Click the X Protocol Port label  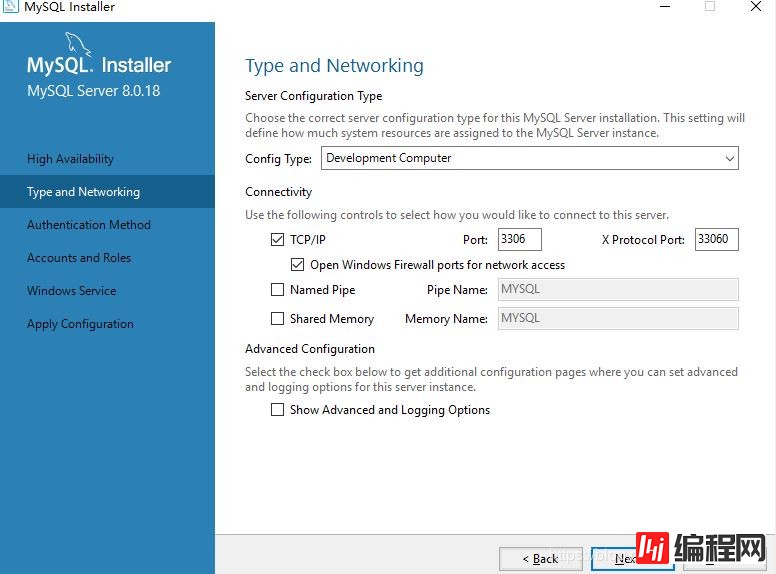pyautogui.click(x=643, y=240)
